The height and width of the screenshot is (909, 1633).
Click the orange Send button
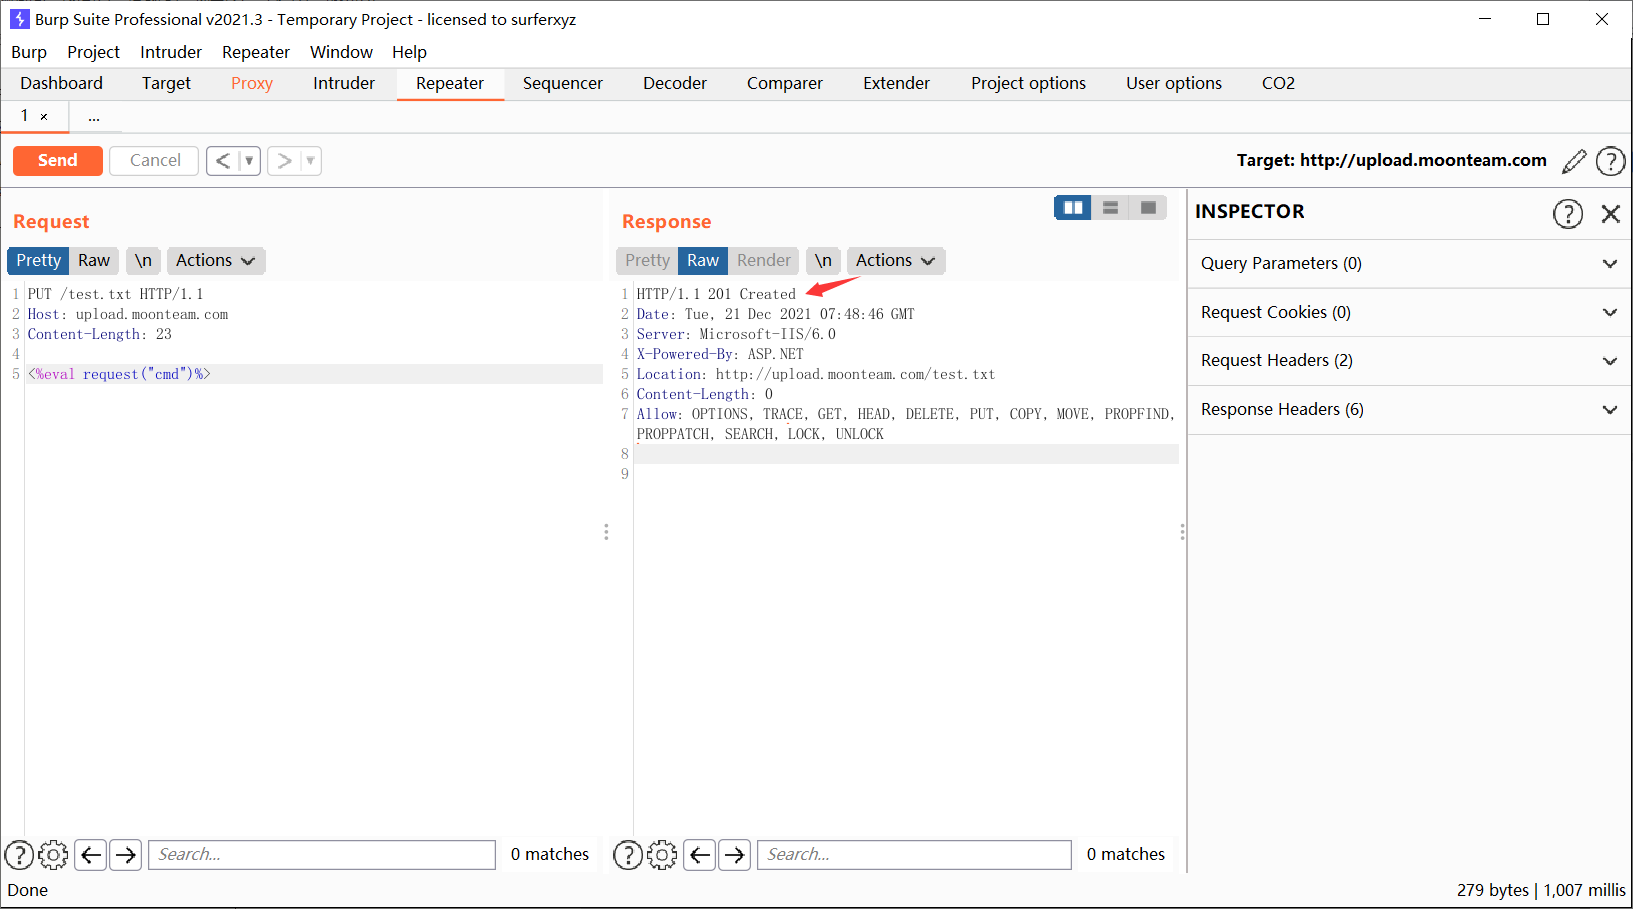coord(57,160)
